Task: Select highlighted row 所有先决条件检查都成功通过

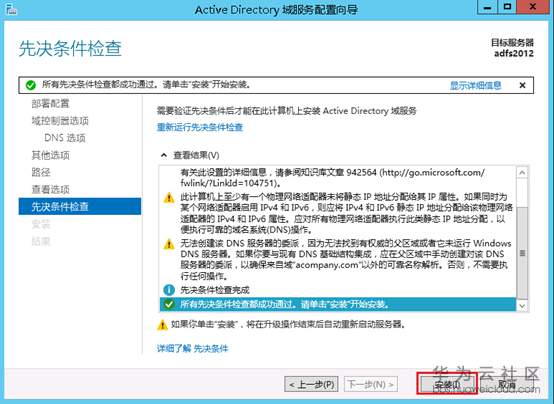Action: click(x=337, y=304)
